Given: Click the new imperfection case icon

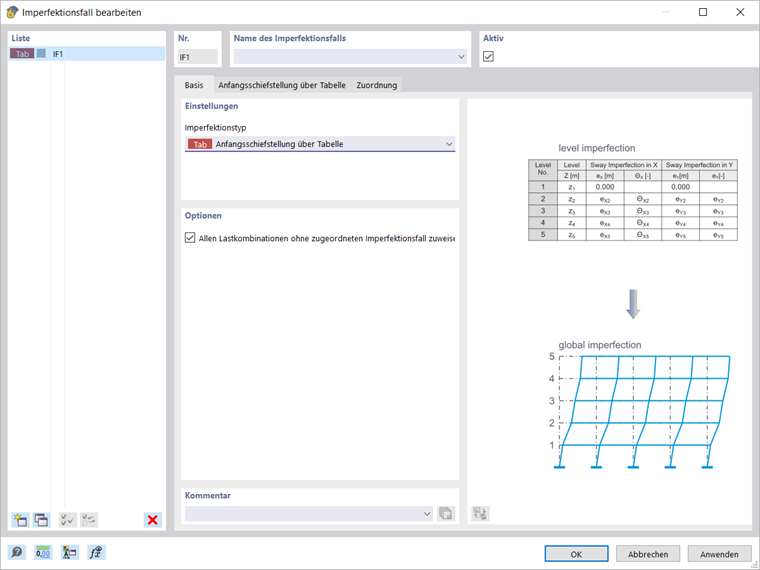Looking at the screenshot, I should tap(20, 520).
